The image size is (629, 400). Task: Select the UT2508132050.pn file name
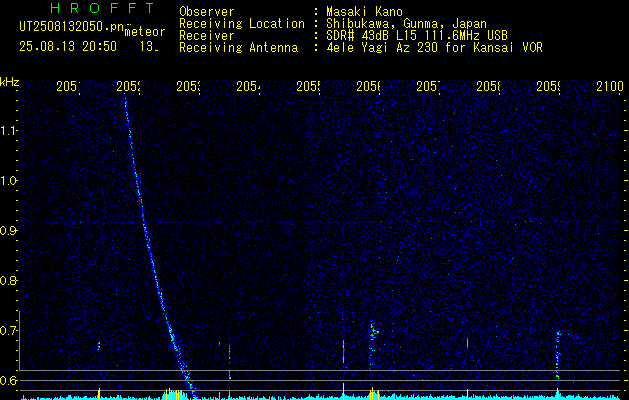pos(72,26)
